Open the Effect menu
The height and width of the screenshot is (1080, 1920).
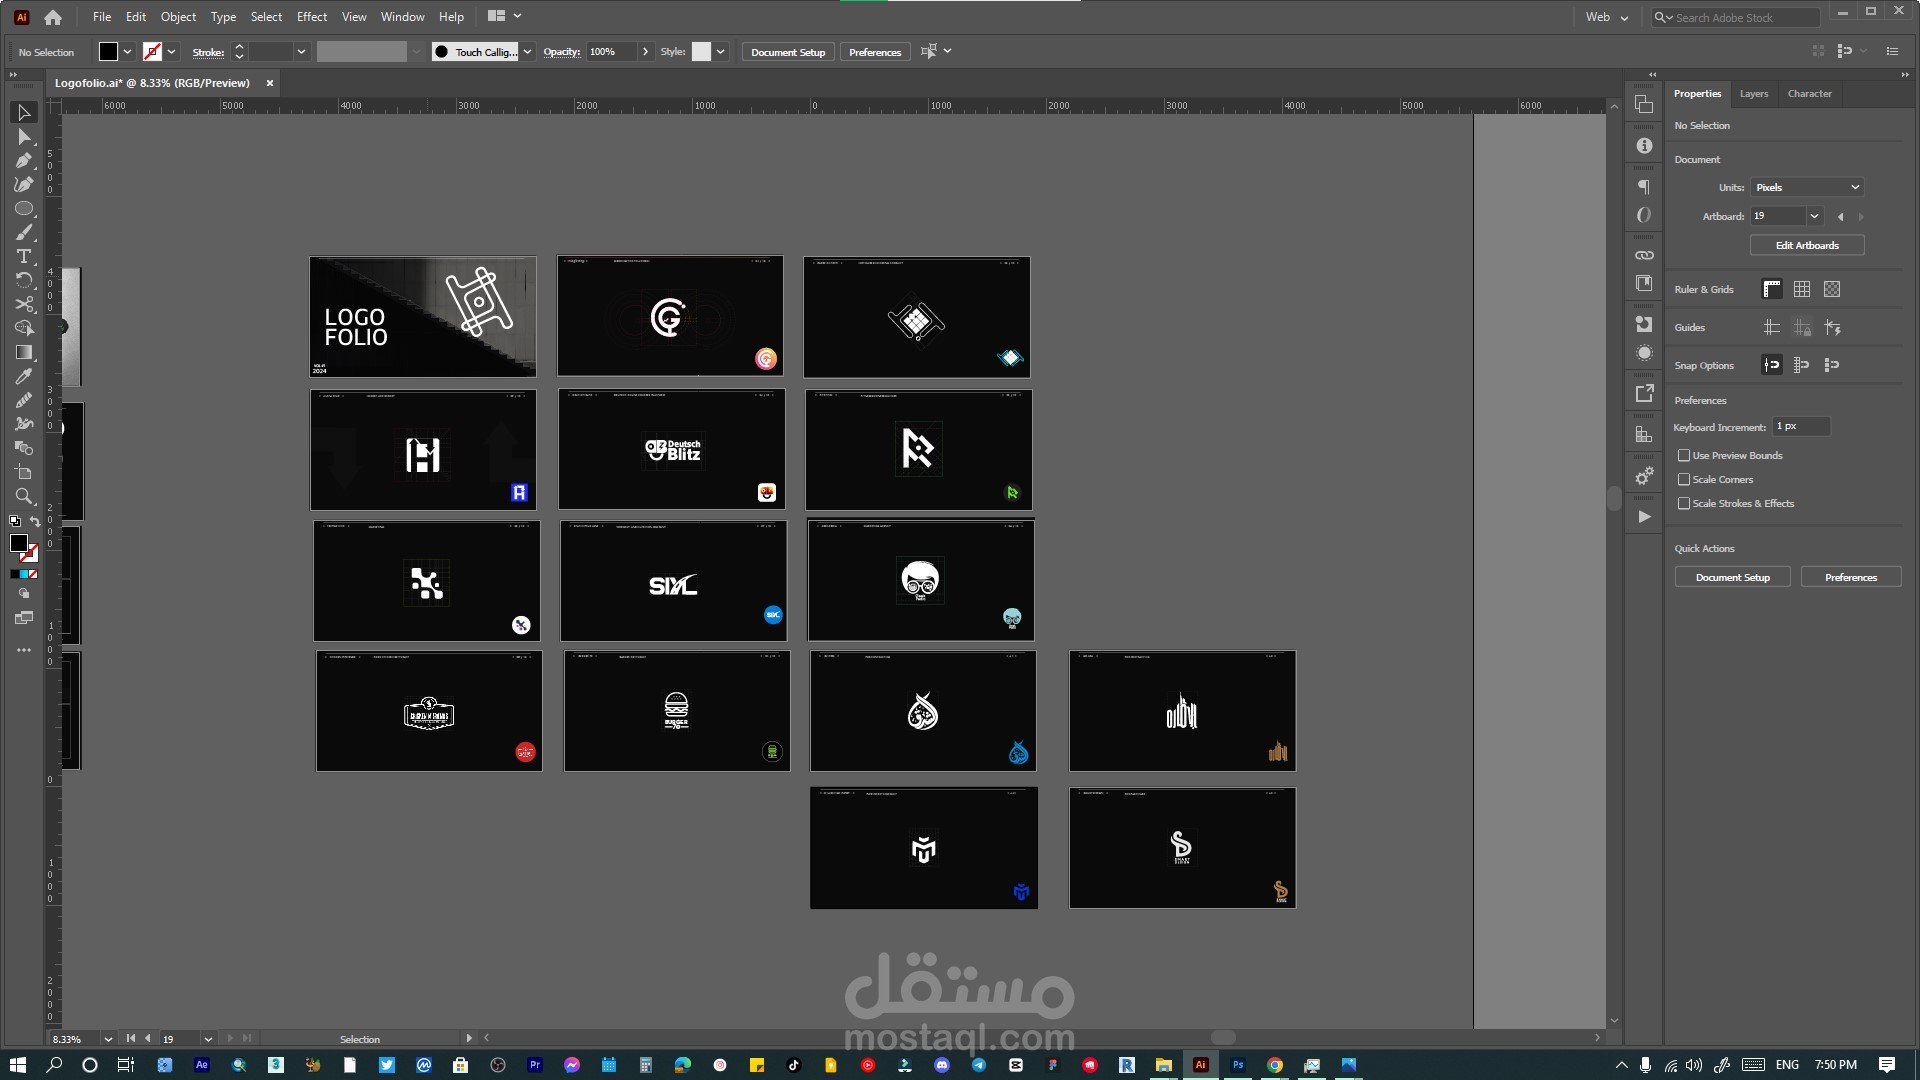tap(311, 17)
